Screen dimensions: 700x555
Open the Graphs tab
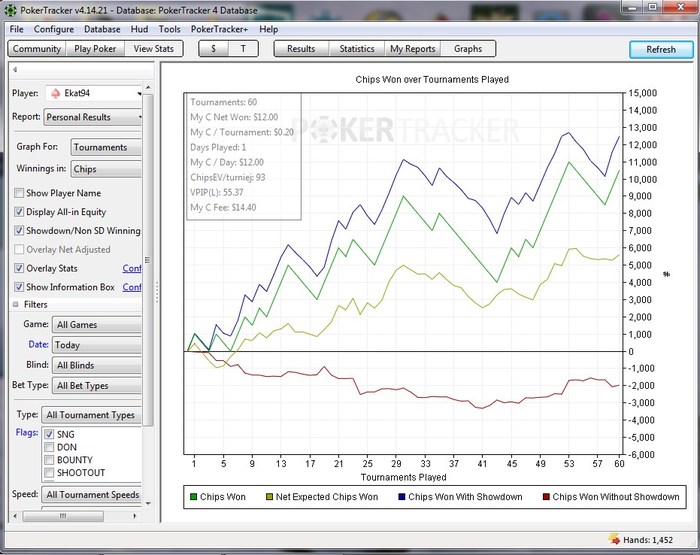pos(468,49)
